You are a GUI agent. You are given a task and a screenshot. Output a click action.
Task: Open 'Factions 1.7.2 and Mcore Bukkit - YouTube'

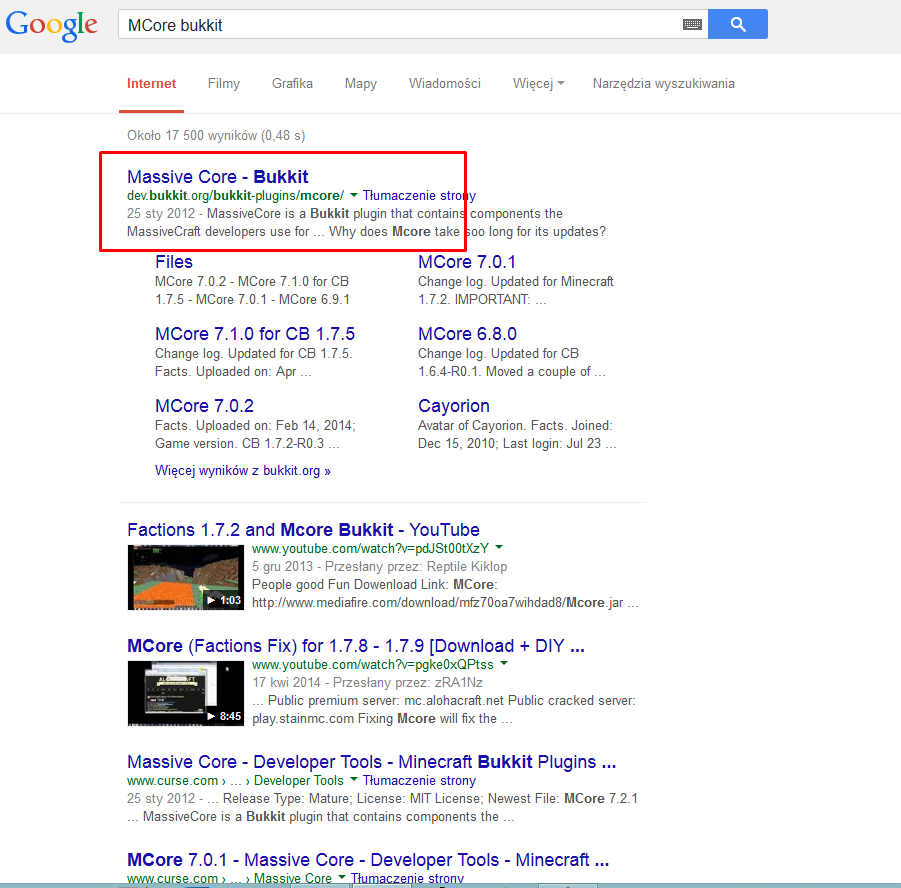(303, 529)
